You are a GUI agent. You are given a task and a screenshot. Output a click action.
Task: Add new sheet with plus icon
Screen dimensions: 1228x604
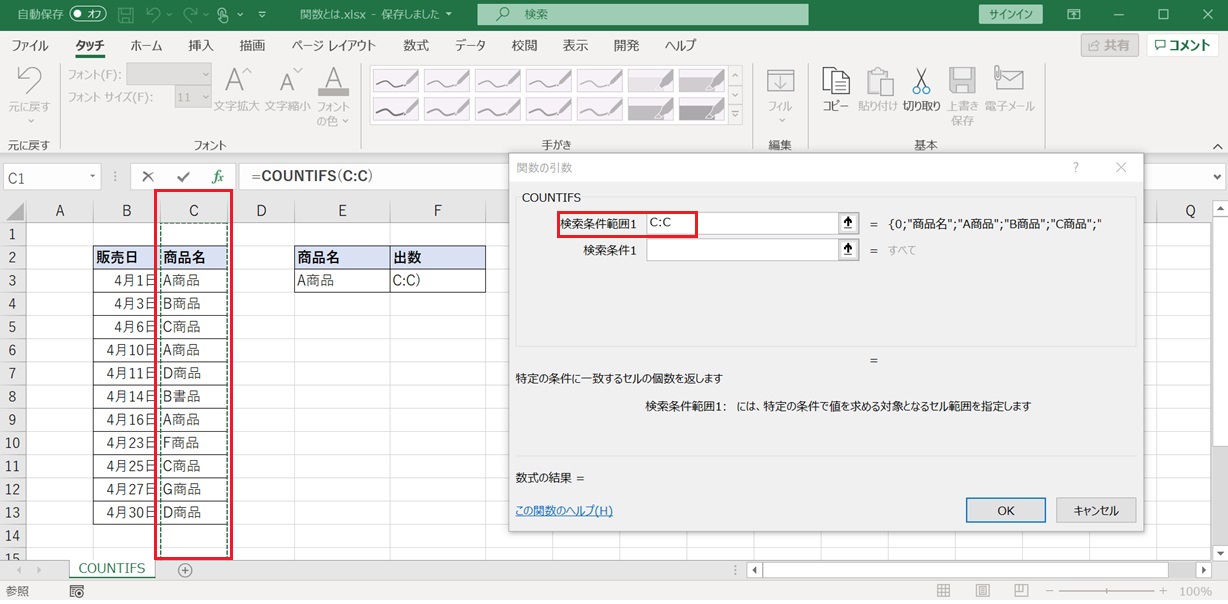[x=184, y=570]
